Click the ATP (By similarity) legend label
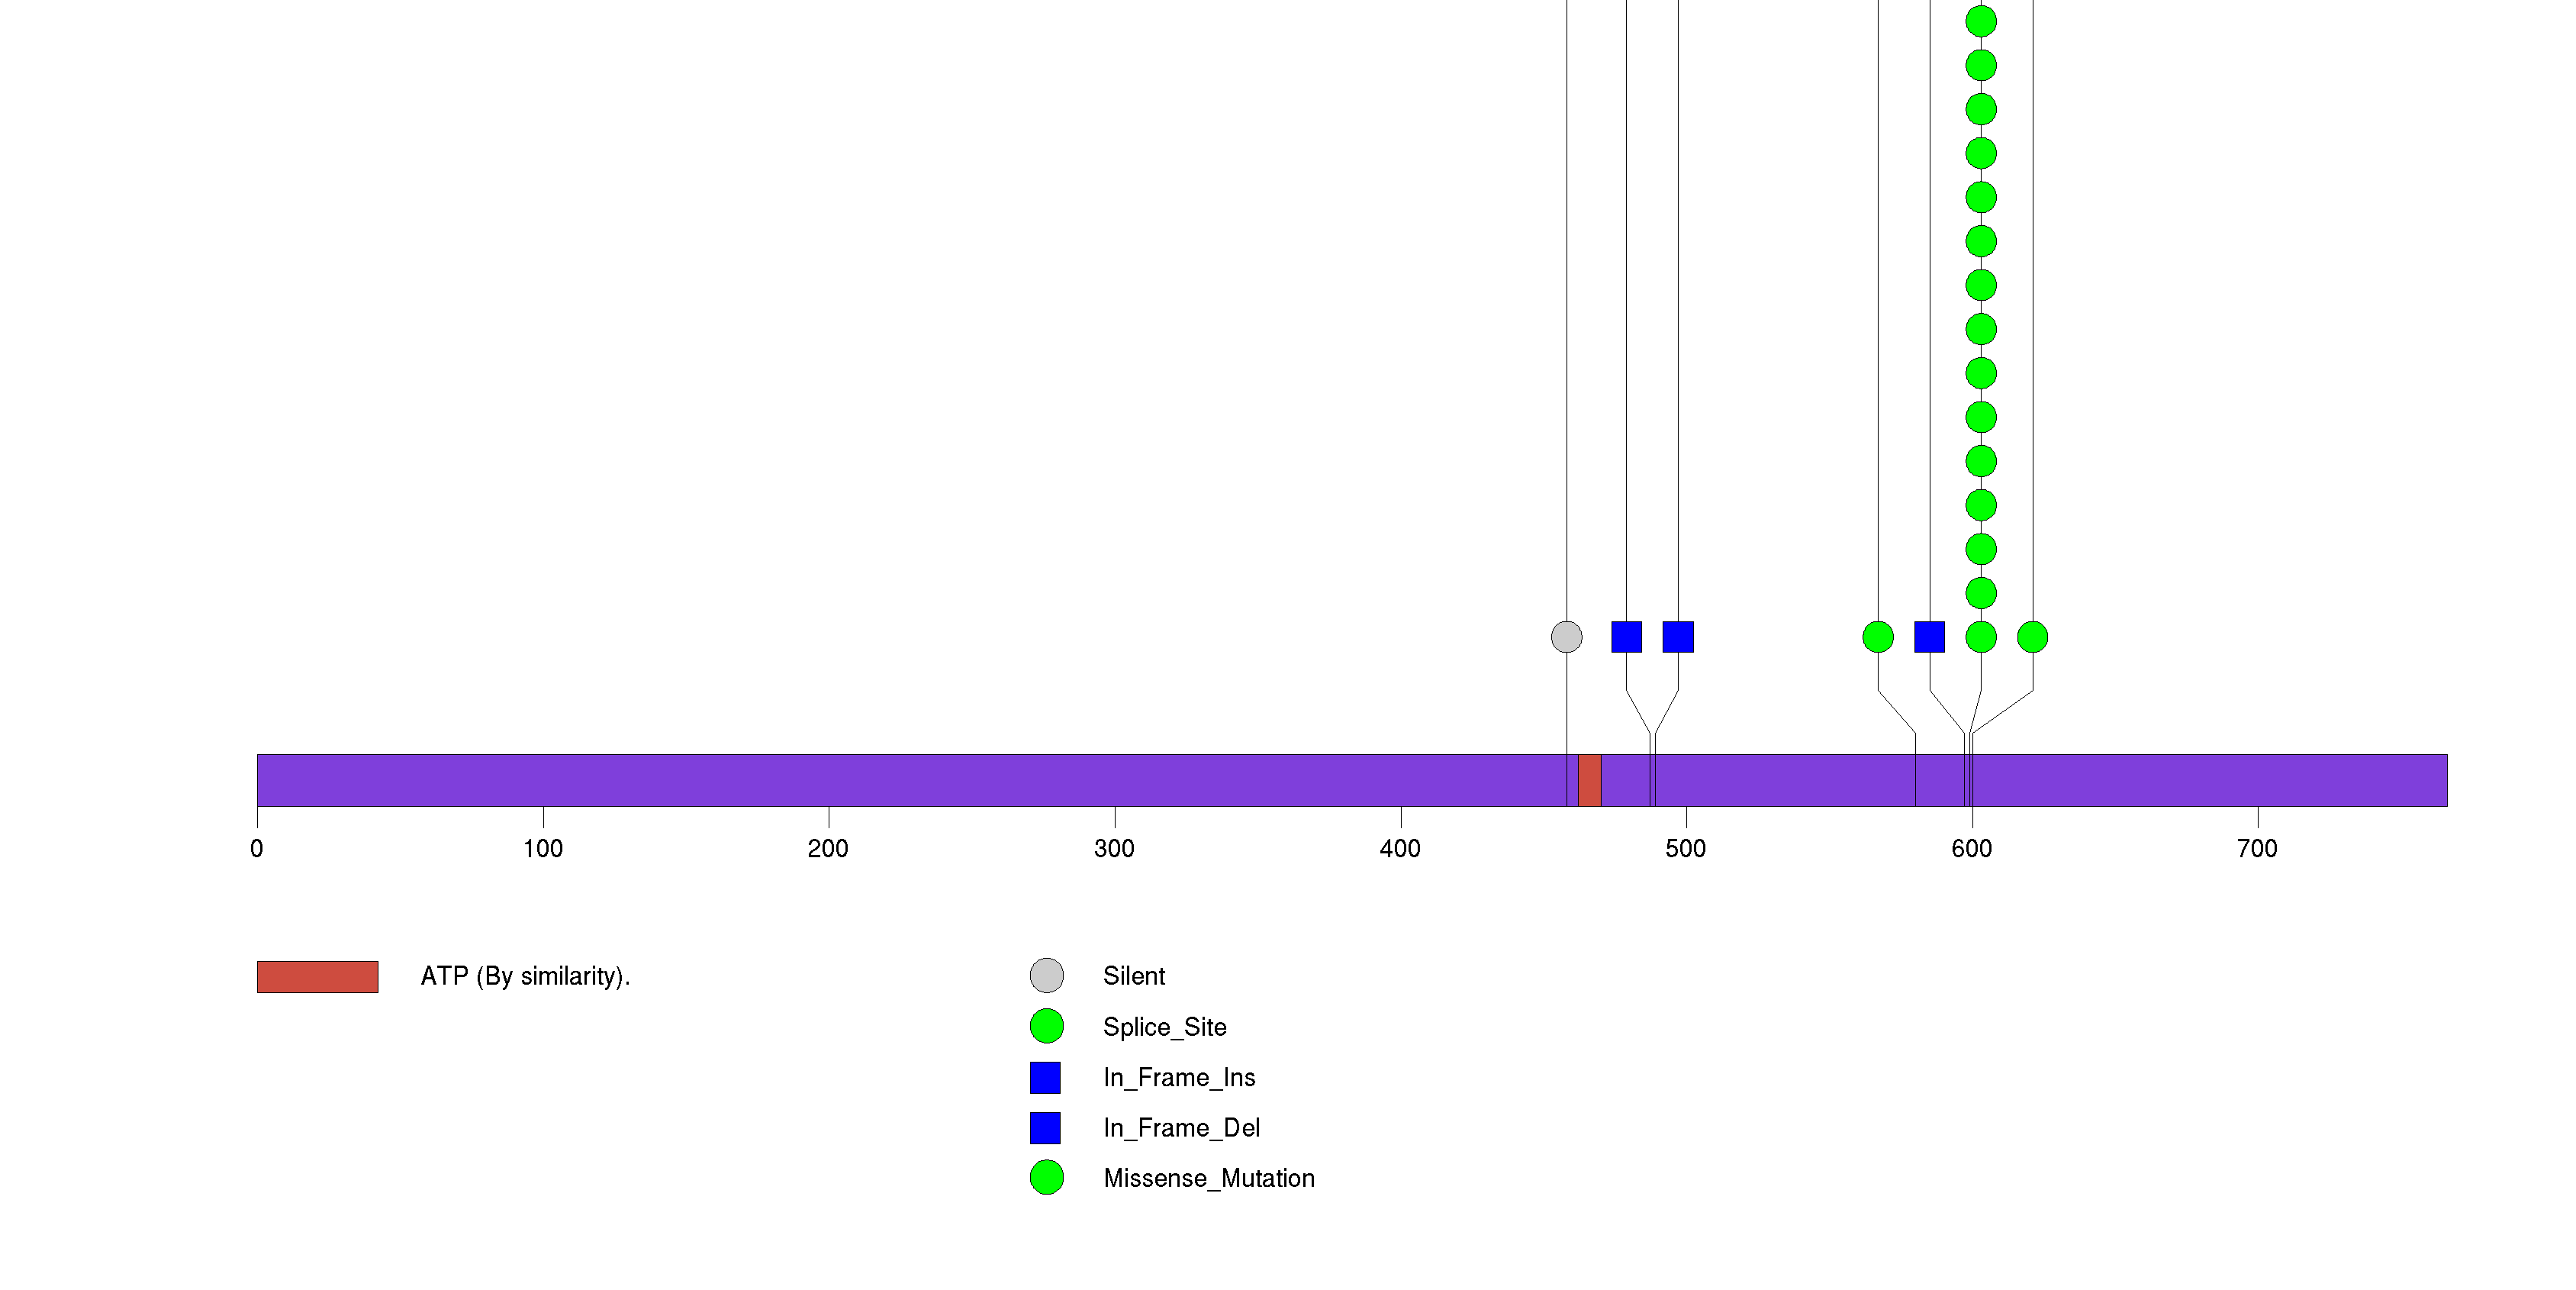The image size is (2576, 1290). point(525,977)
